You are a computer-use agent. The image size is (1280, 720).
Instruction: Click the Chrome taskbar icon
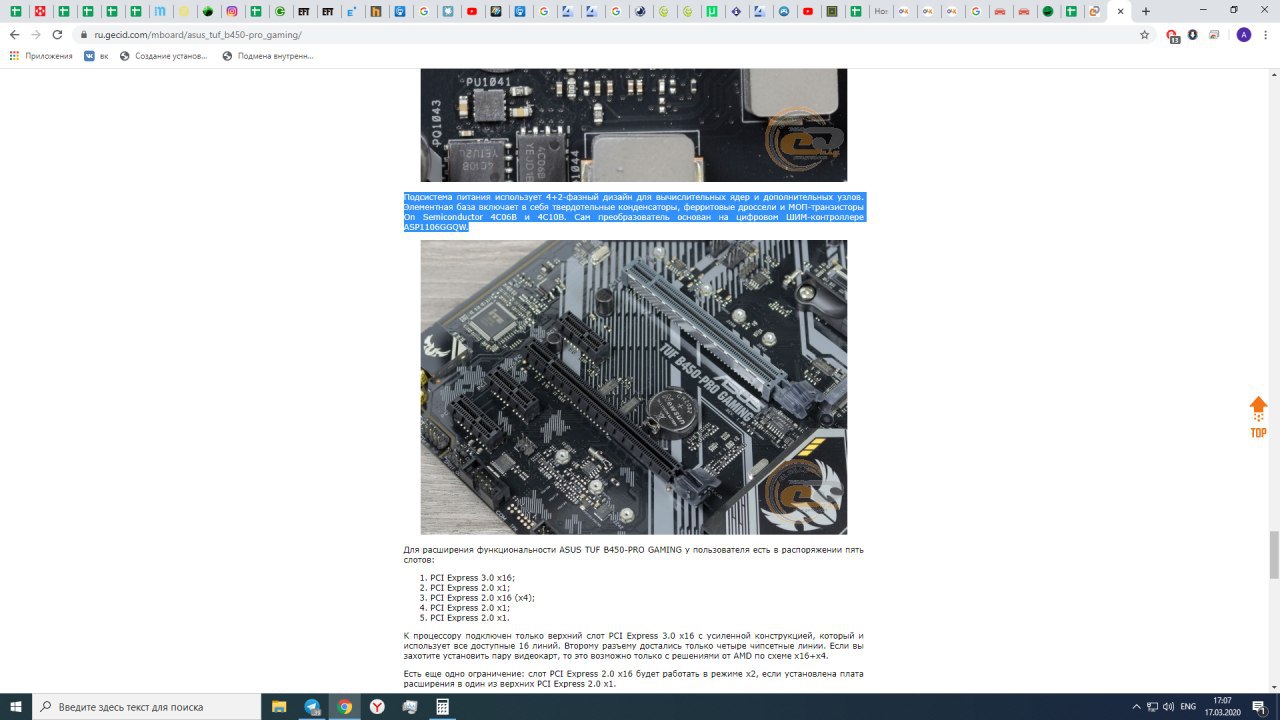(x=345, y=706)
